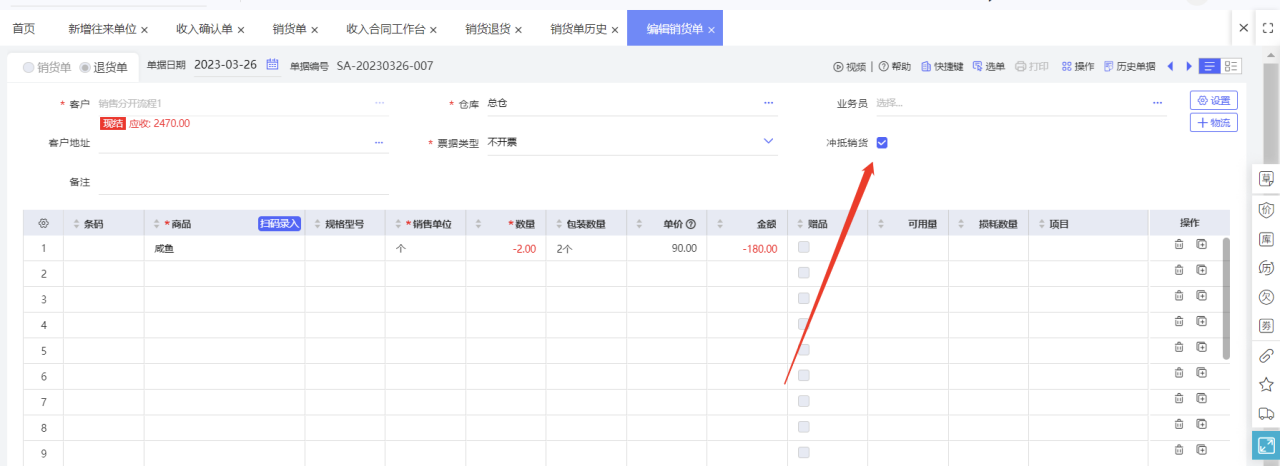
Task: Click the table vertical scrollbar
Action: coord(1227,298)
